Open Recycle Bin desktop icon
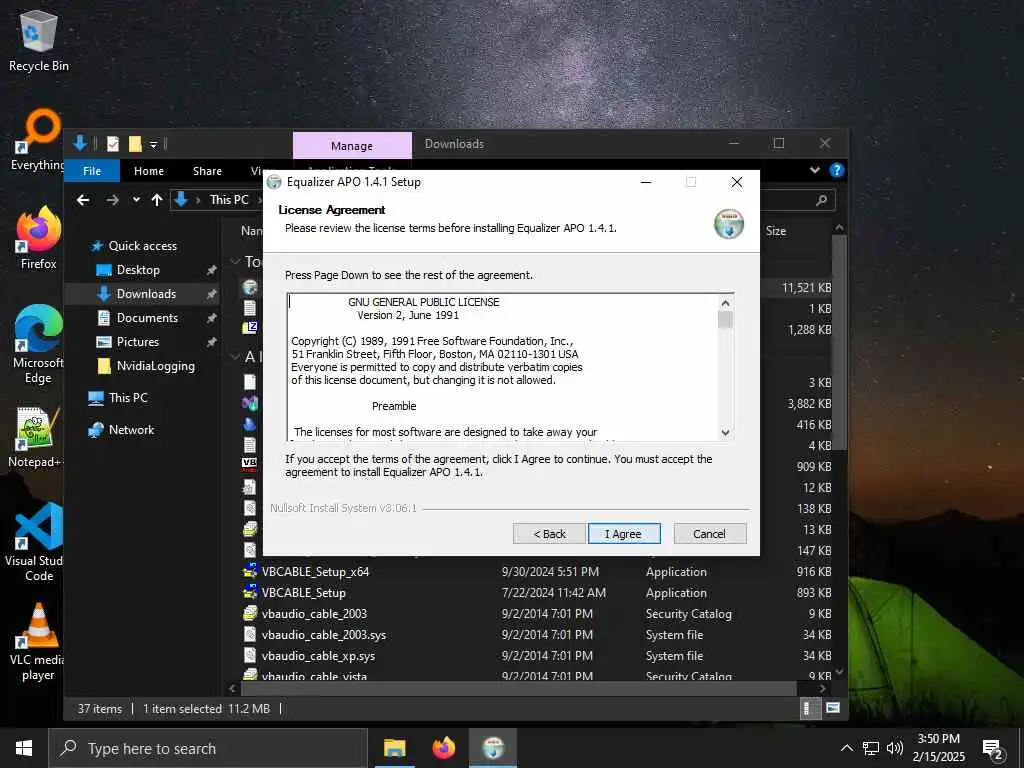1024x768 pixels. click(x=39, y=40)
